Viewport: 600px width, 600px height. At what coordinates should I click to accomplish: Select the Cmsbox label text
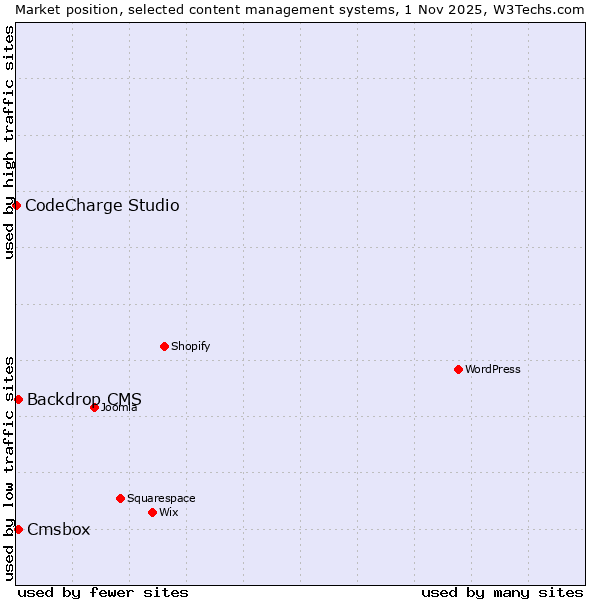pyautogui.click(x=58, y=530)
